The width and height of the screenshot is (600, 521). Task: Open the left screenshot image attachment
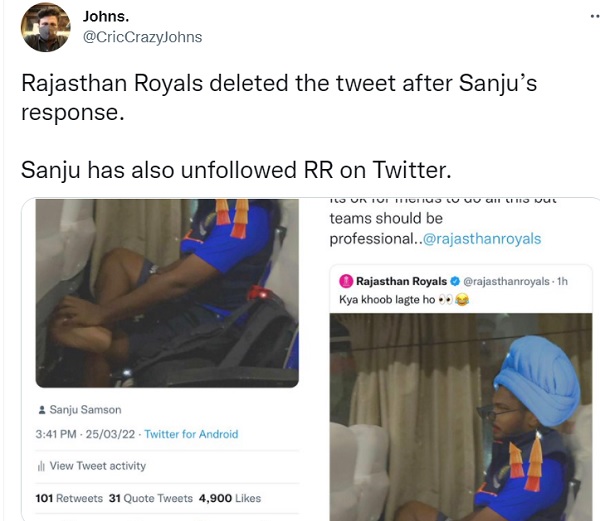167,292
